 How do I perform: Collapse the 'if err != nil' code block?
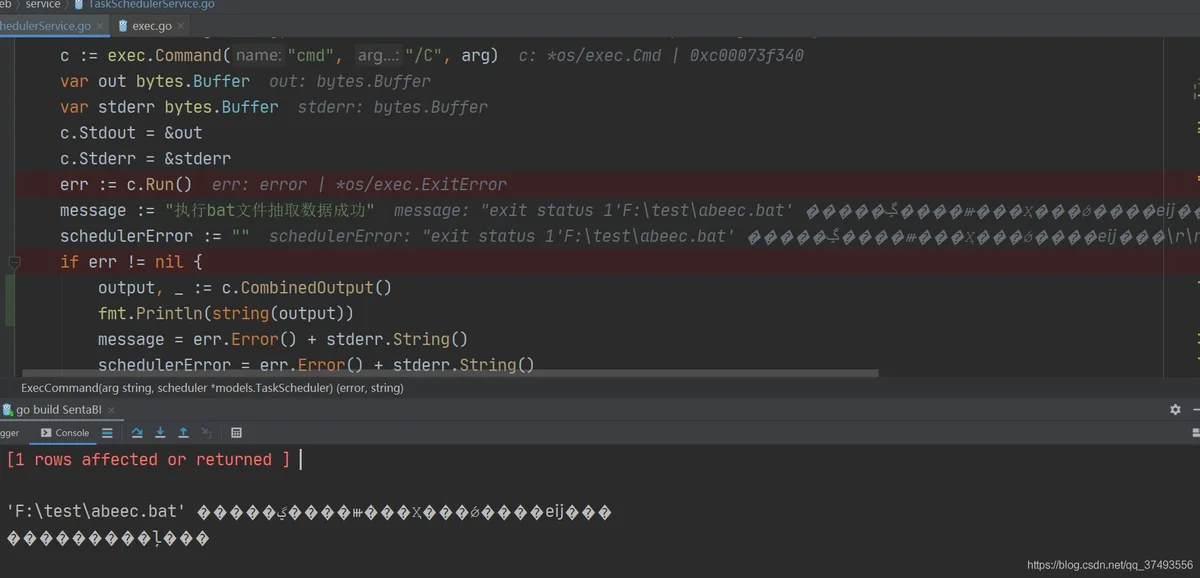pyautogui.click(x=14, y=262)
